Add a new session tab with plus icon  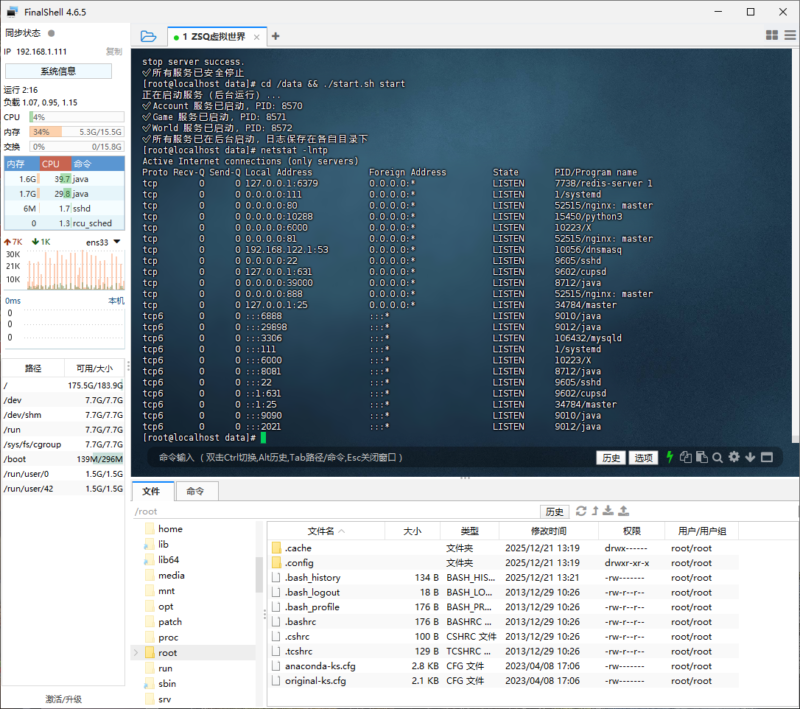click(x=276, y=36)
